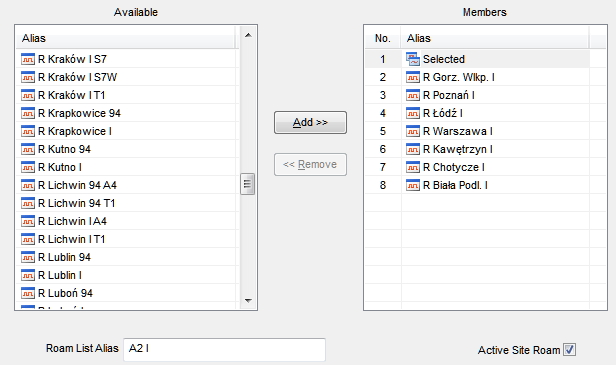Click the R Warszawa I member icon
616x365 pixels.
(412, 131)
